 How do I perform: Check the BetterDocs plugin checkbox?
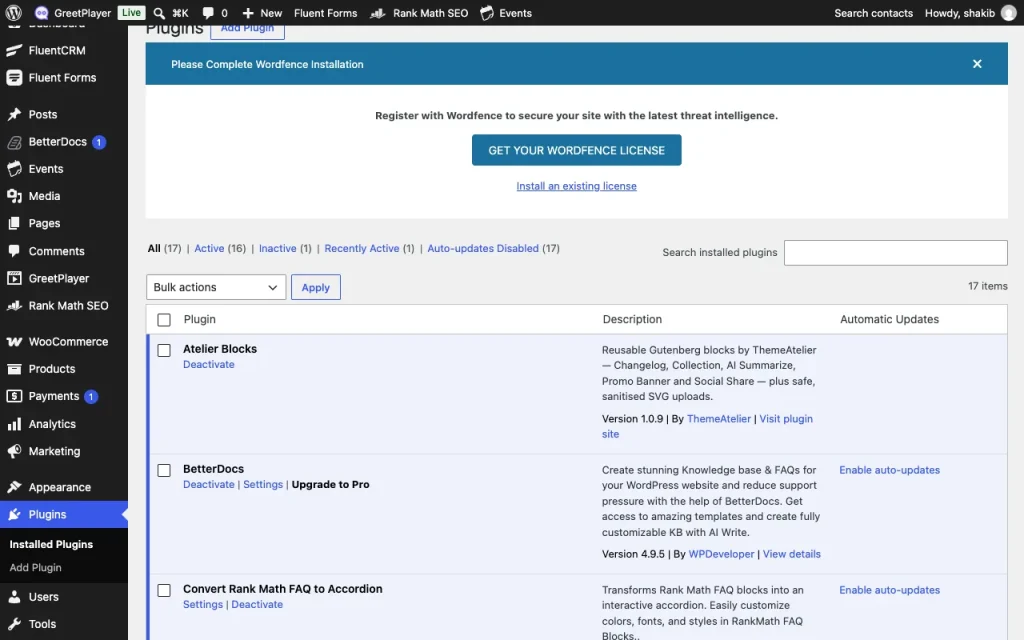pyautogui.click(x=164, y=470)
